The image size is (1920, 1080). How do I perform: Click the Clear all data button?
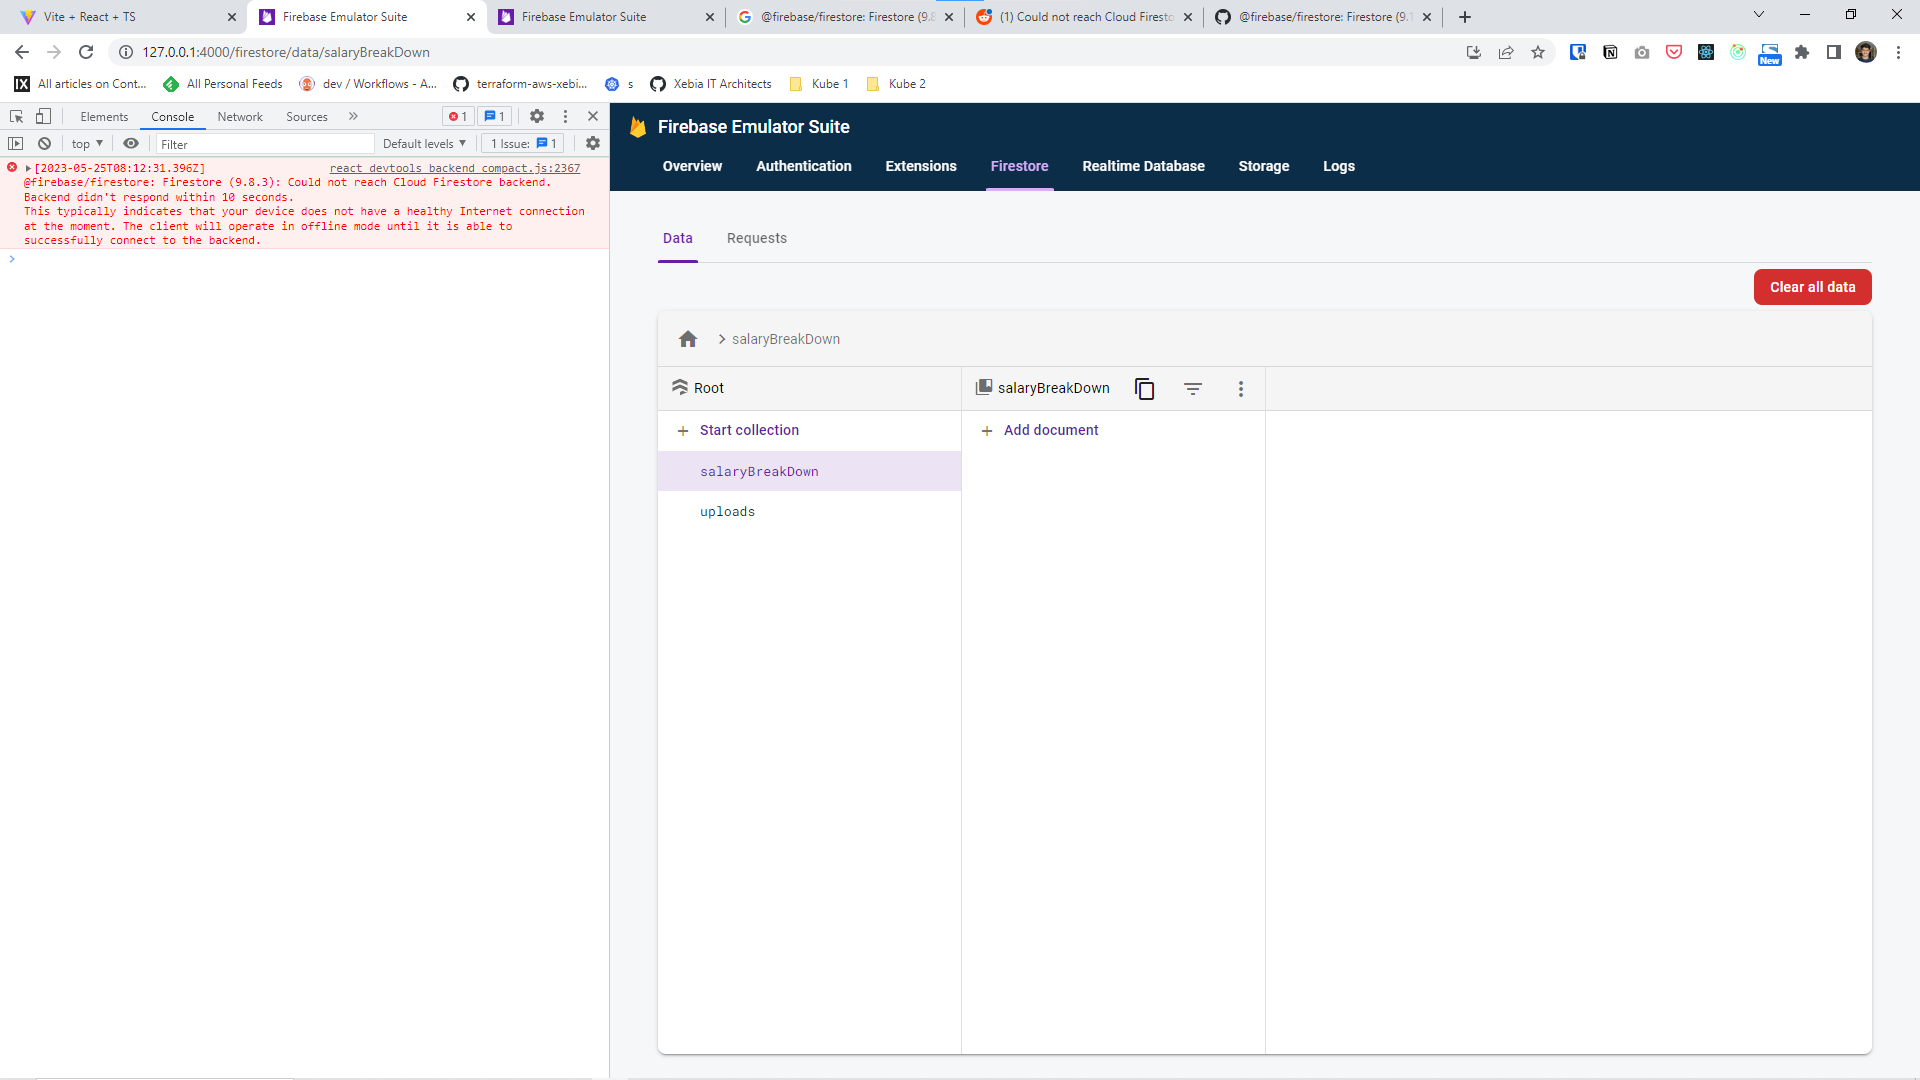click(x=1812, y=287)
